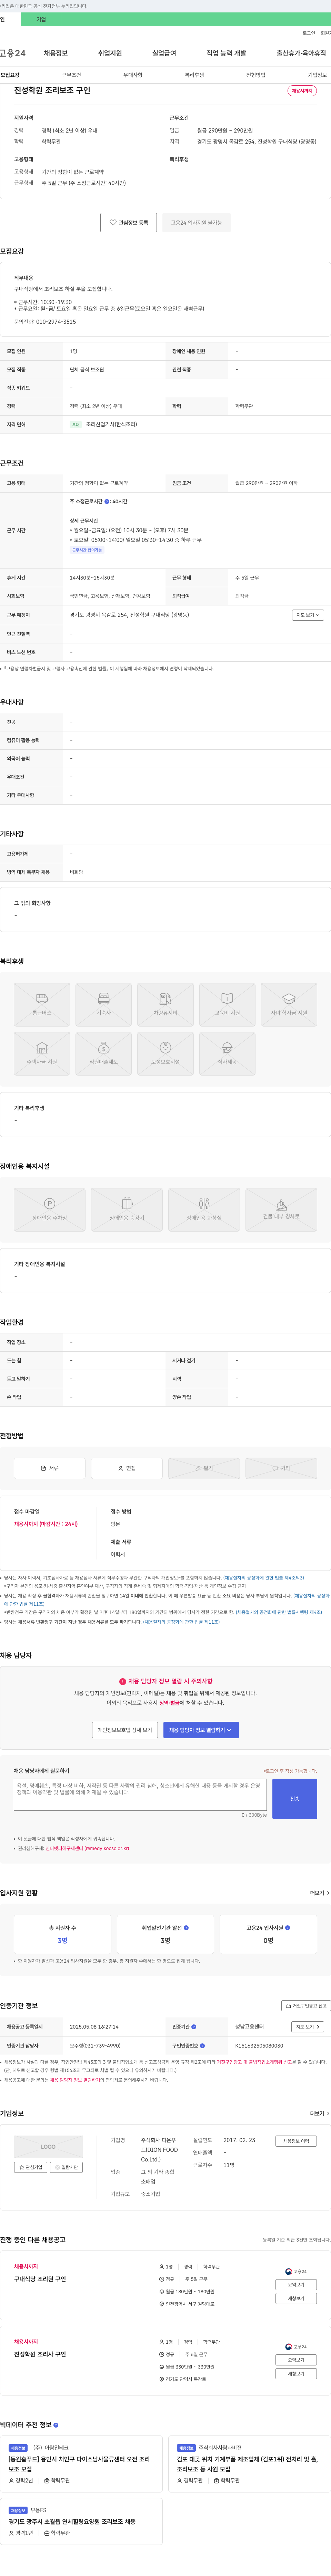Select the 면접 screening method
The height and width of the screenshot is (2576, 331).
tap(127, 1468)
